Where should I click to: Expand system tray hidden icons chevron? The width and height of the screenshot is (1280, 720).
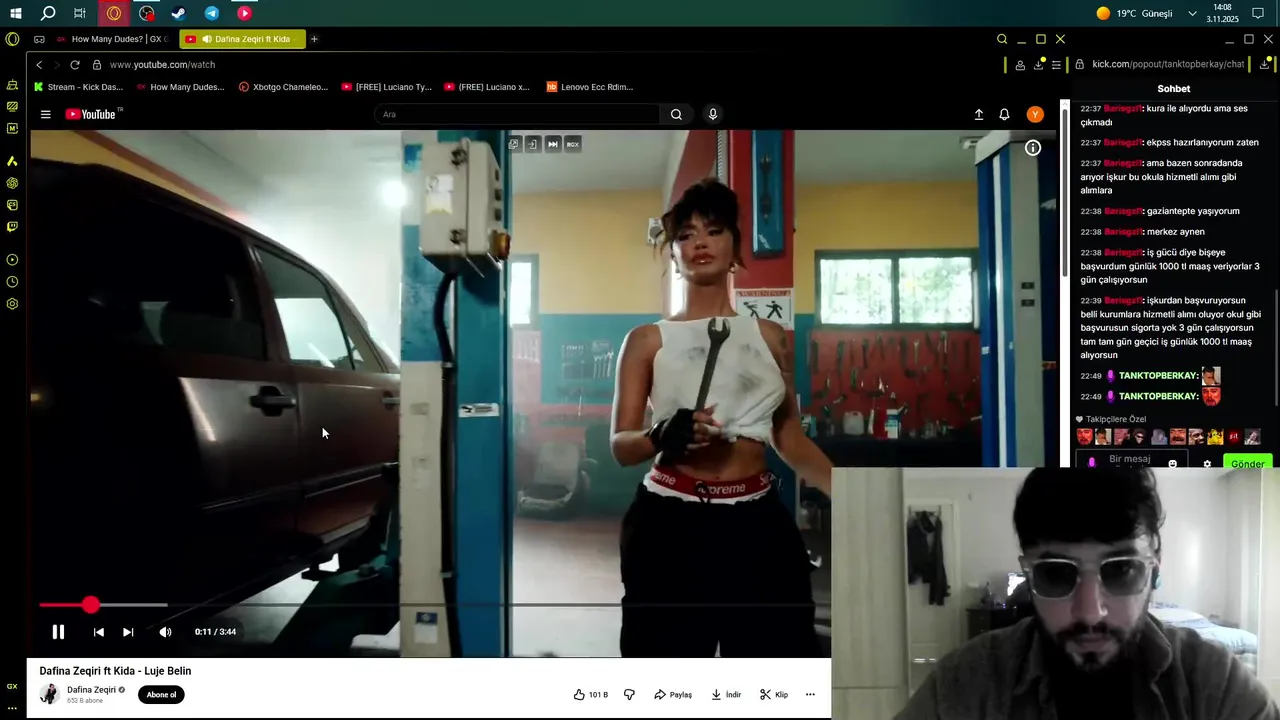pyautogui.click(x=1192, y=14)
